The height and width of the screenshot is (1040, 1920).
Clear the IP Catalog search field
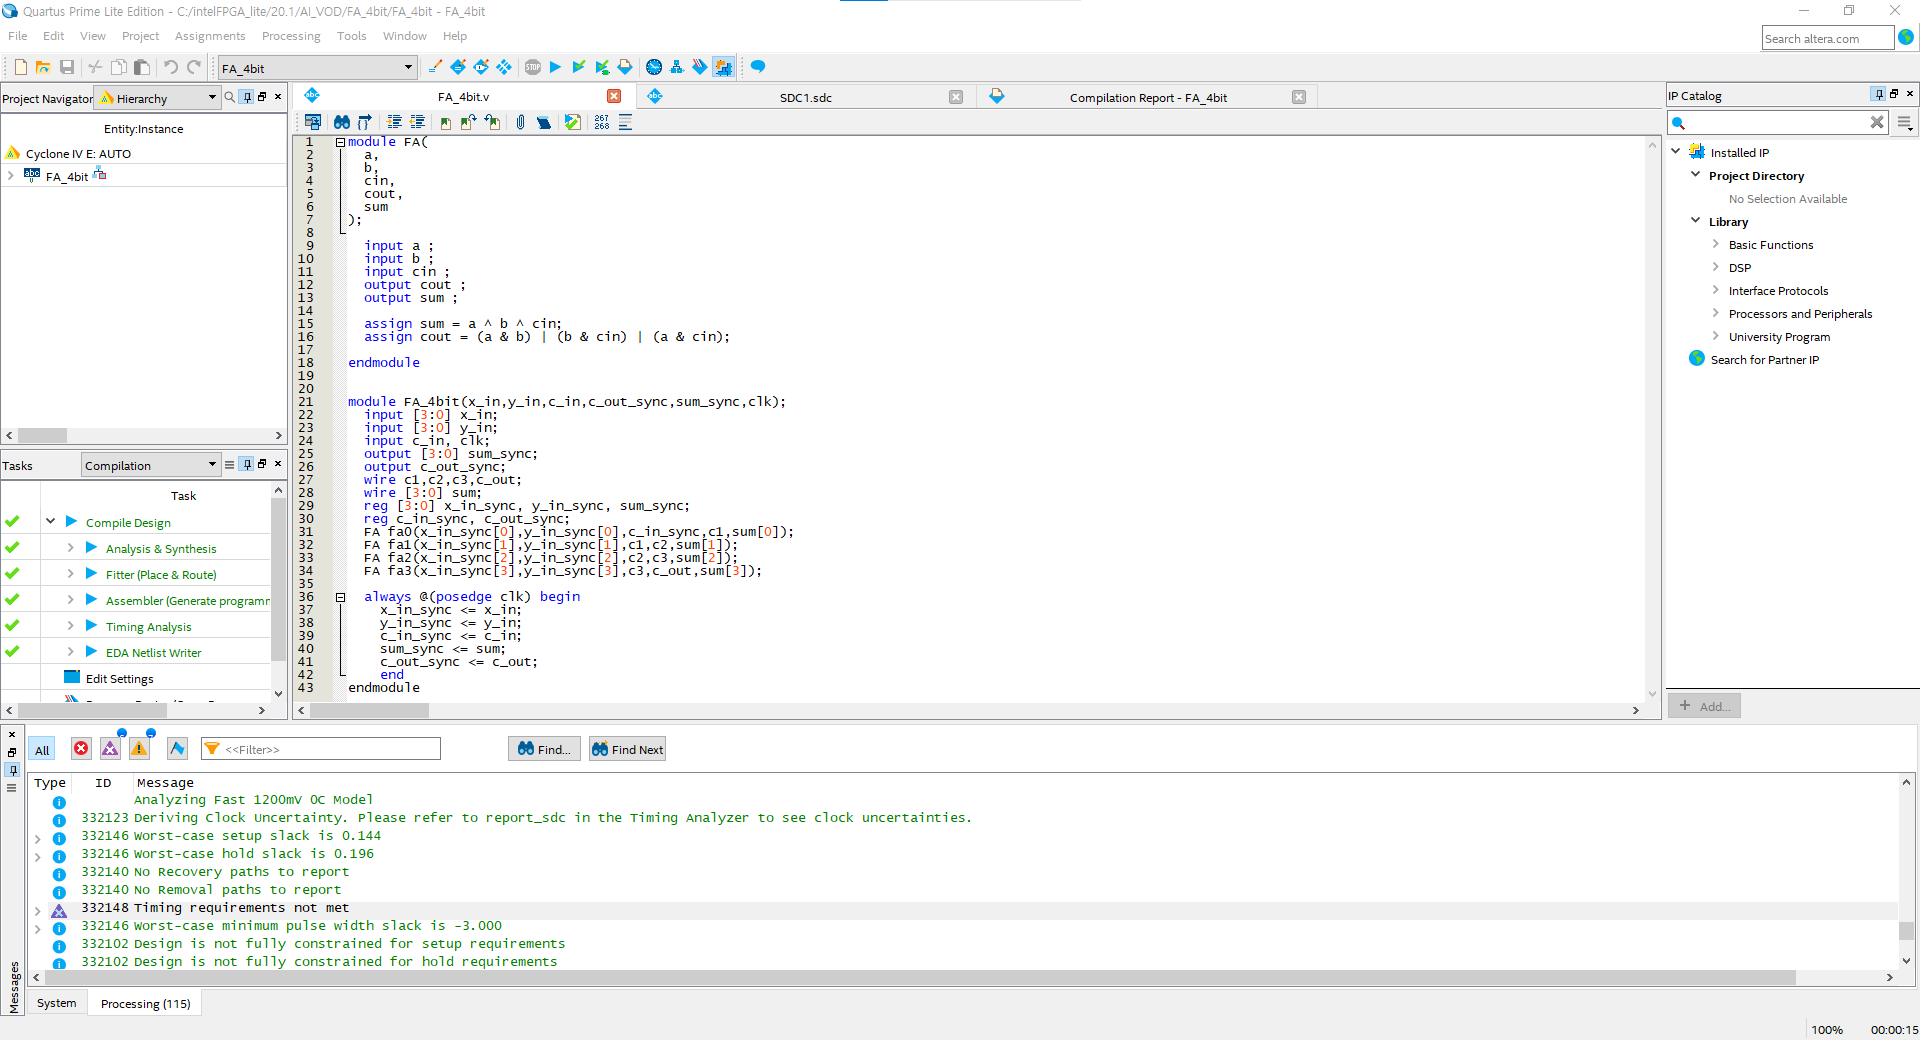pyautogui.click(x=1877, y=122)
